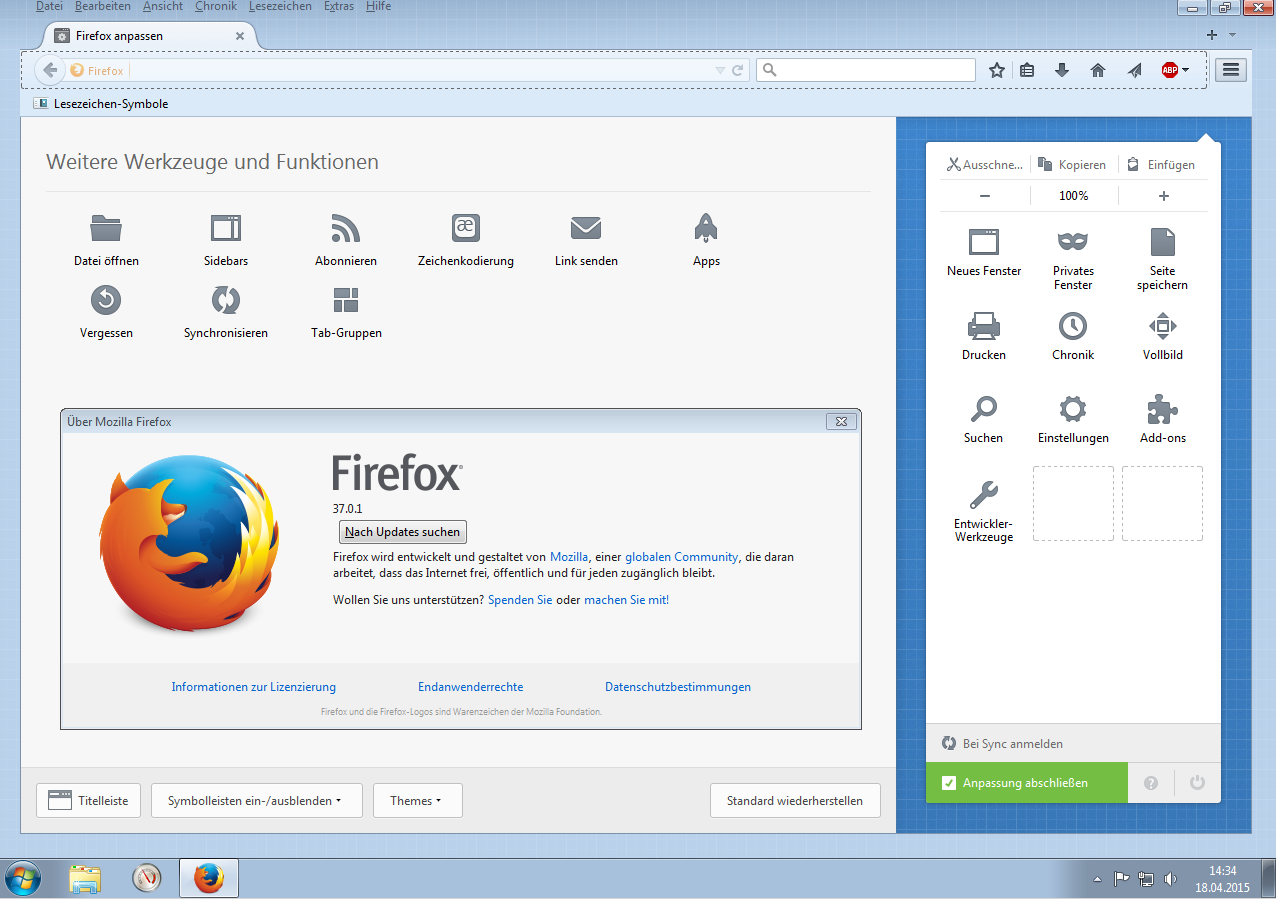Click the Windows Start button
The image size is (1276, 899).
click(24, 879)
